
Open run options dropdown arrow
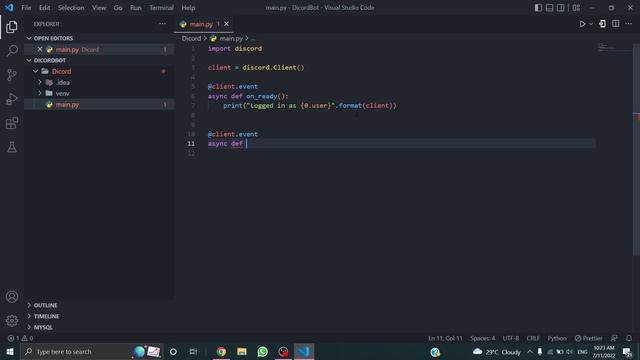(x=591, y=24)
